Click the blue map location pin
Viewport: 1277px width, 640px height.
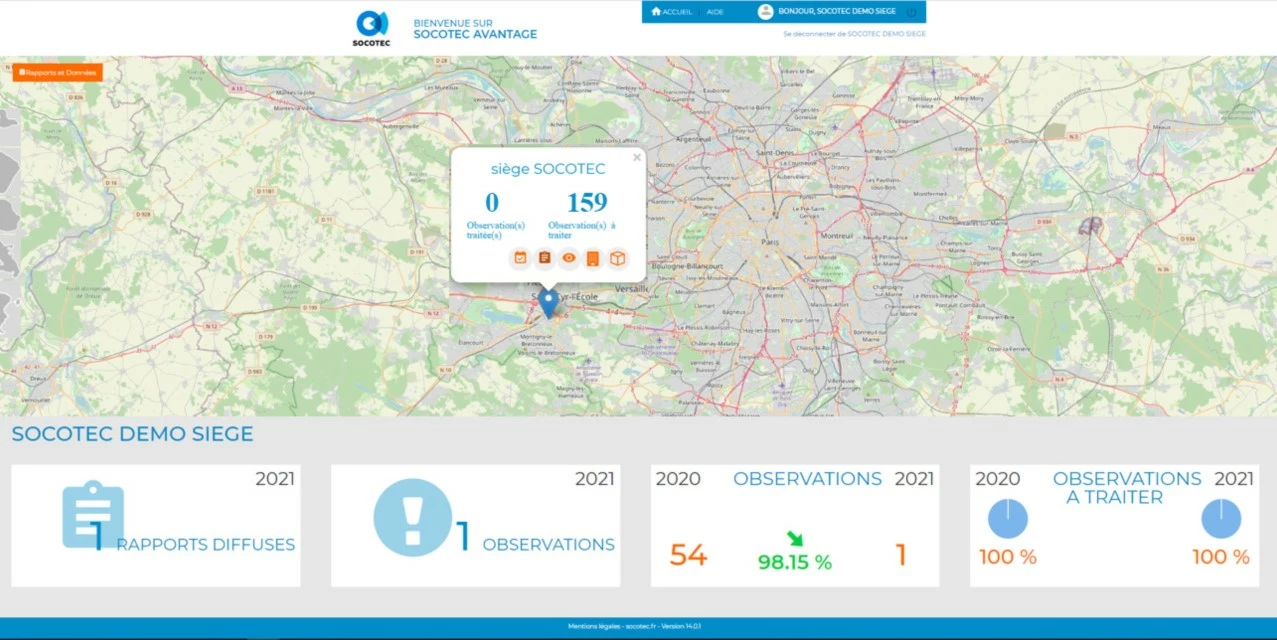[548, 303]
